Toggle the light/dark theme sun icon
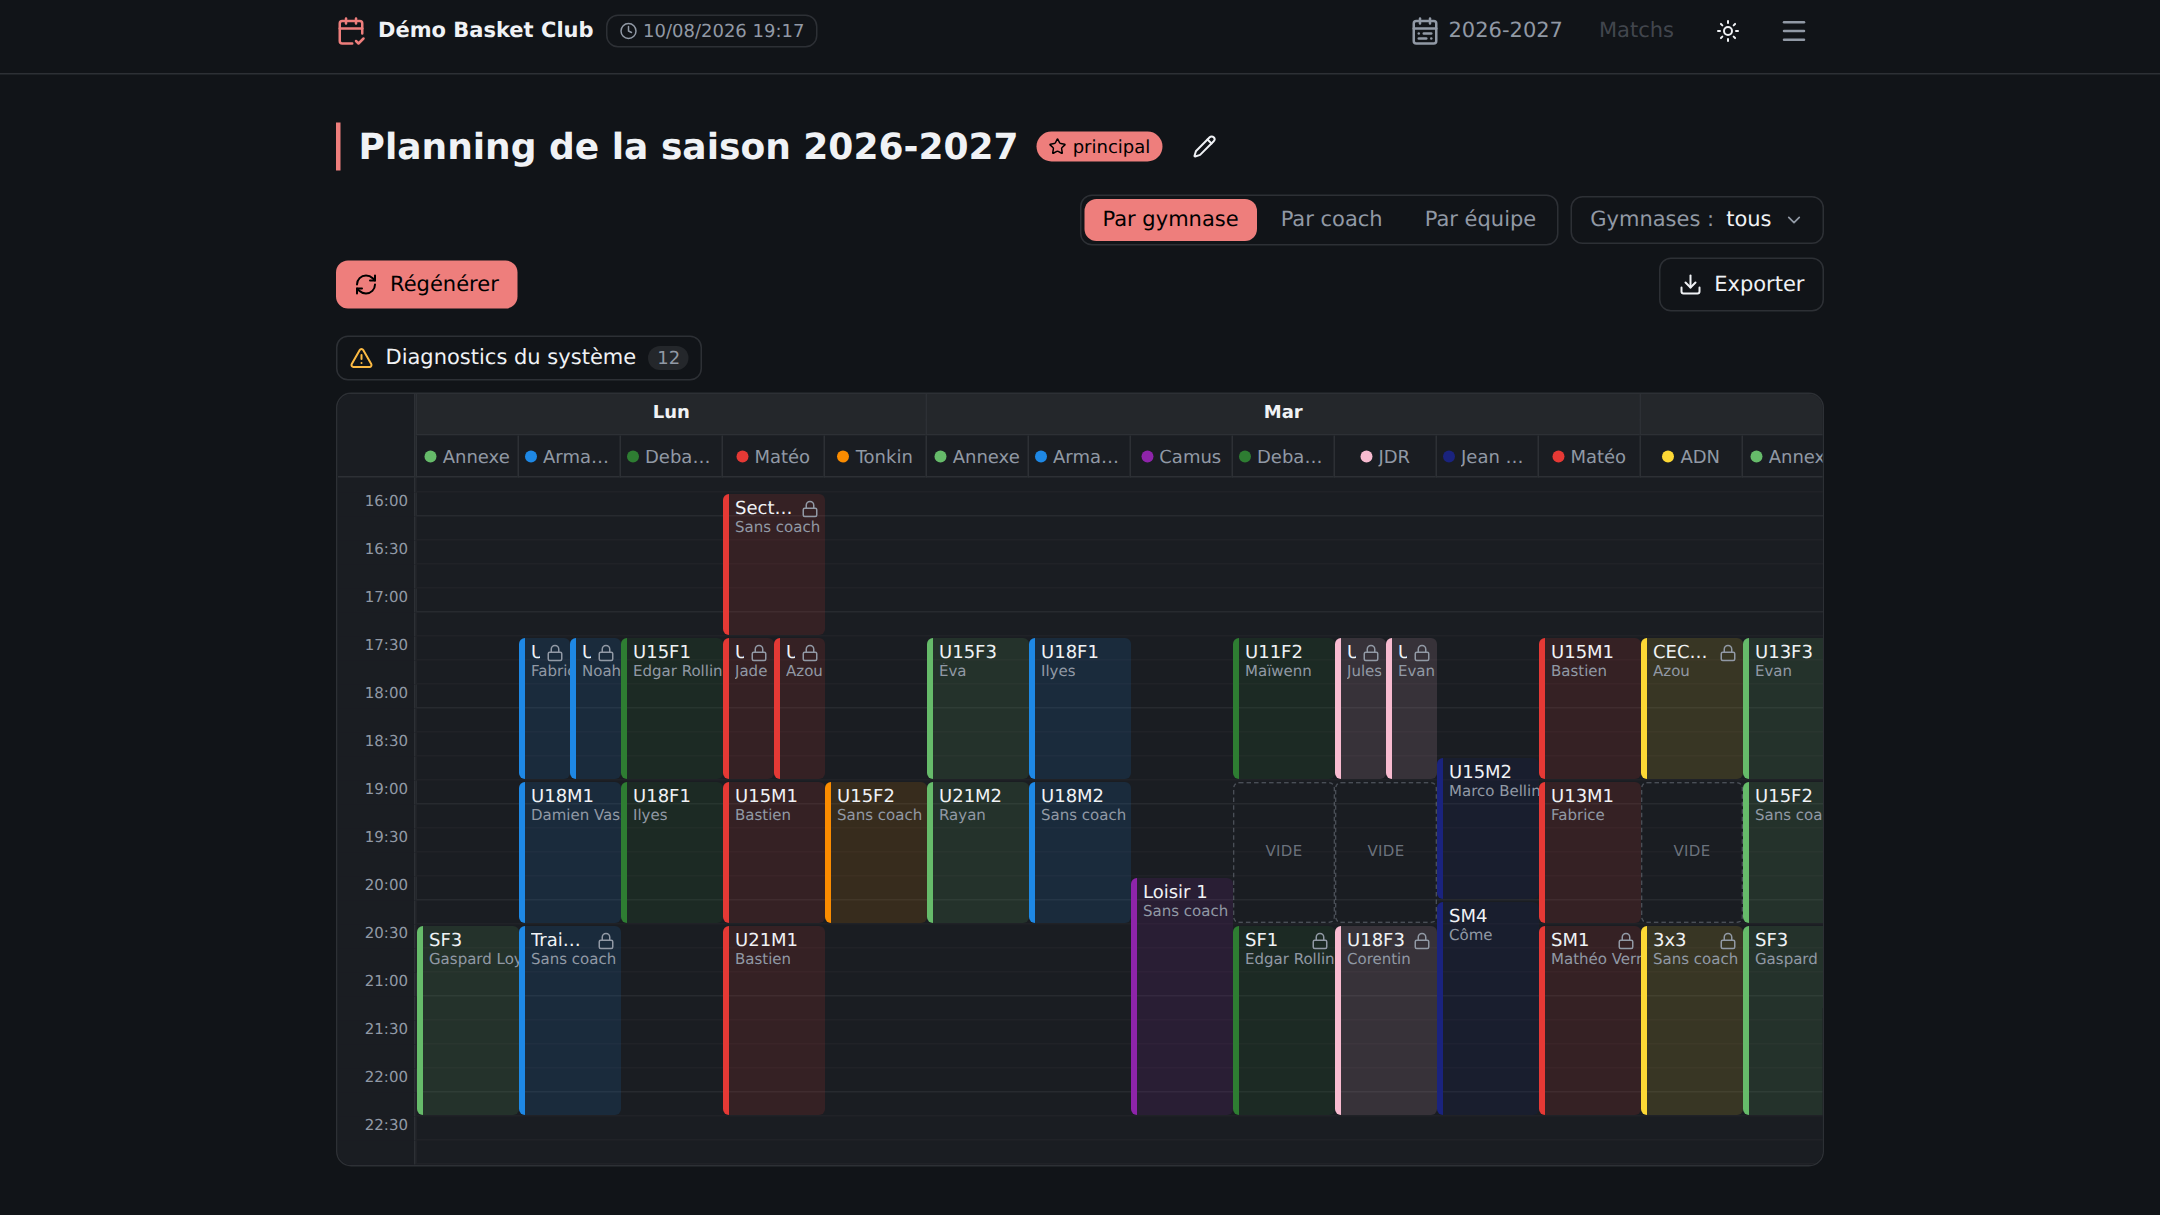The image size is (2160, 1215). 1728,31
